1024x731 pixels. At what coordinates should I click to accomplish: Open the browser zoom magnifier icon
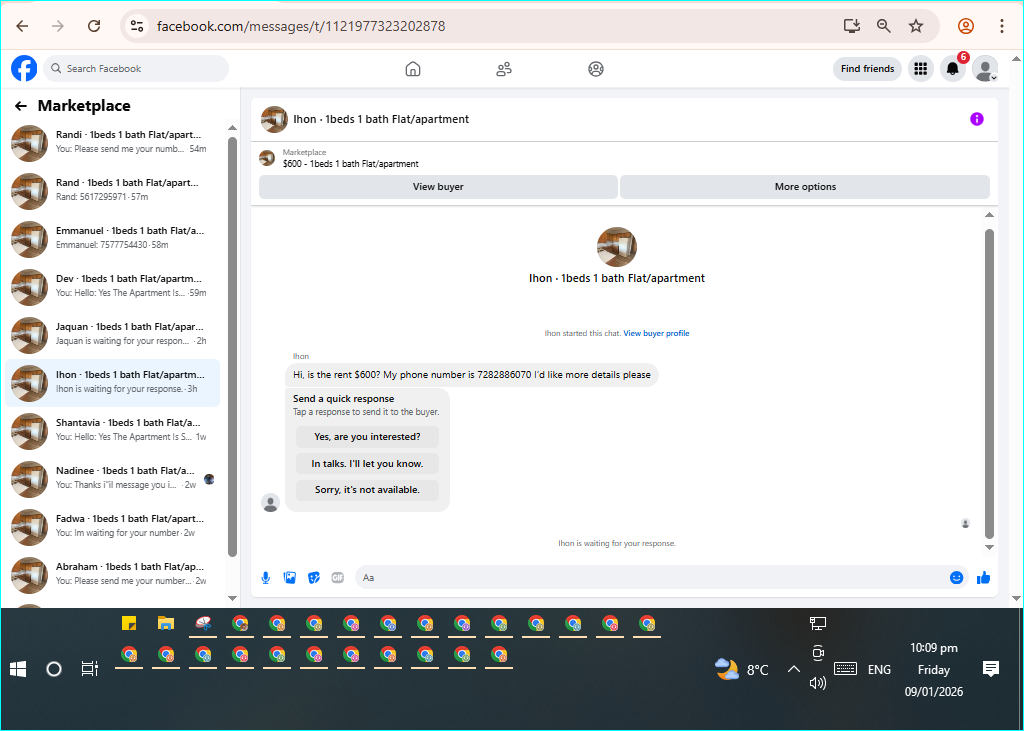(884, 26)
